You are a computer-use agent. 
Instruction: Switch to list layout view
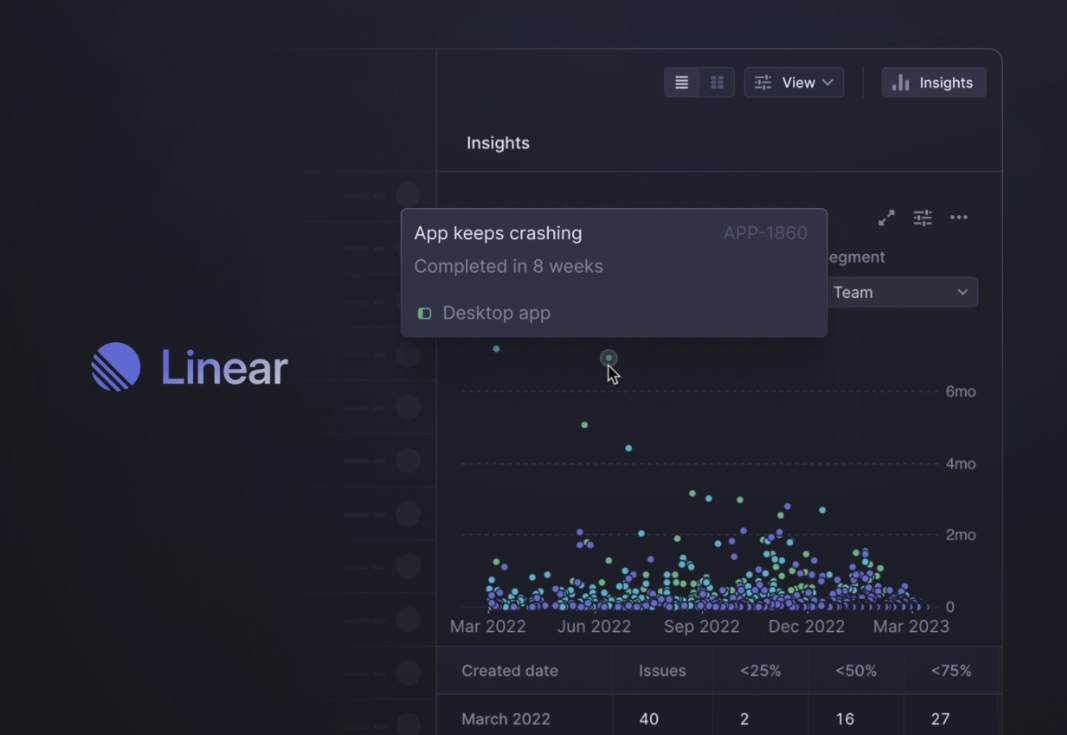[x=681, y=82]
